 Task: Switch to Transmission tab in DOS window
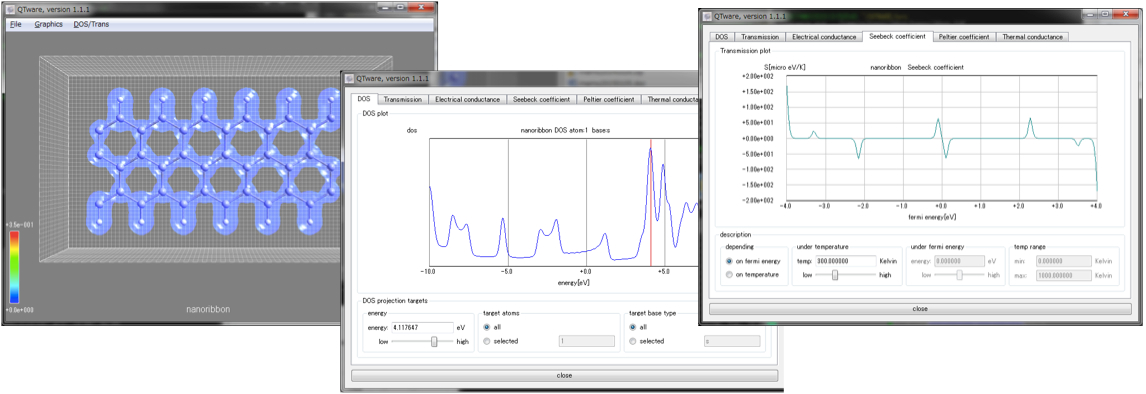(401, 99)
